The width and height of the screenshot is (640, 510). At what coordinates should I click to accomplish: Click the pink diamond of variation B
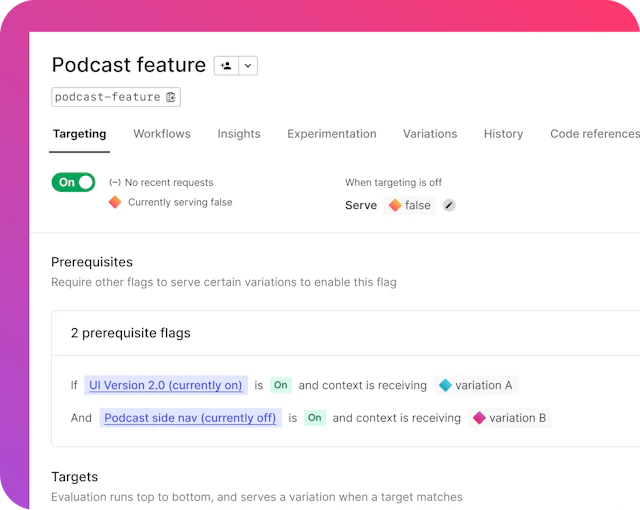click(479, 418)
